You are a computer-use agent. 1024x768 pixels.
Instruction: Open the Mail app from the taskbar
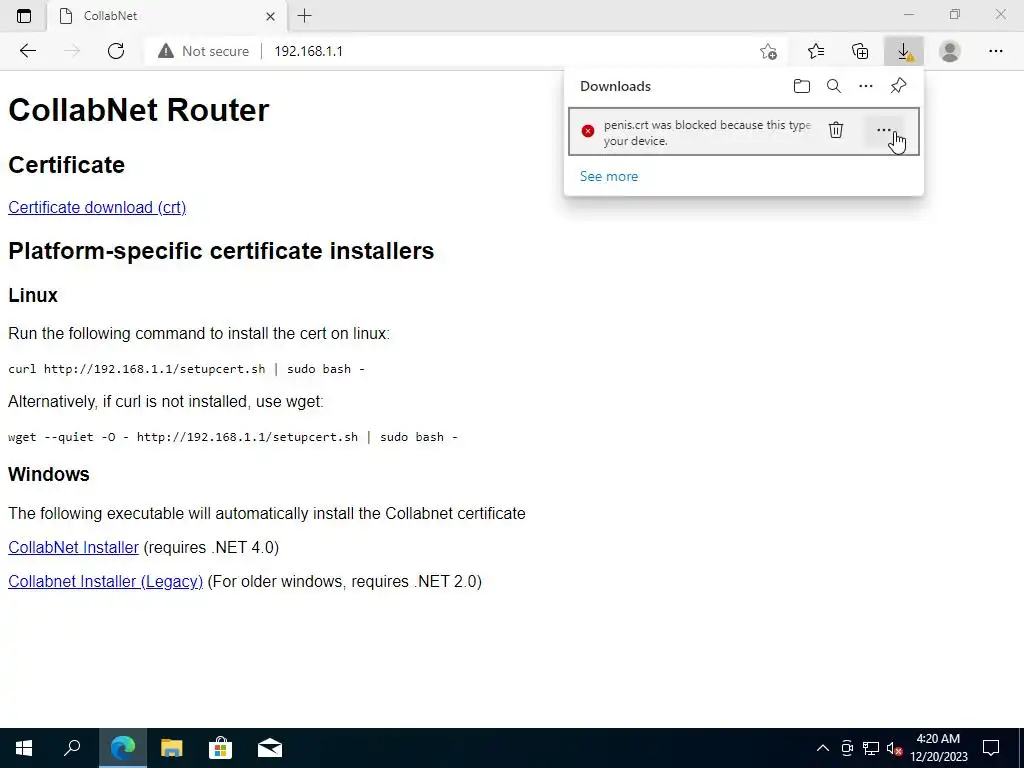[270, 748]
